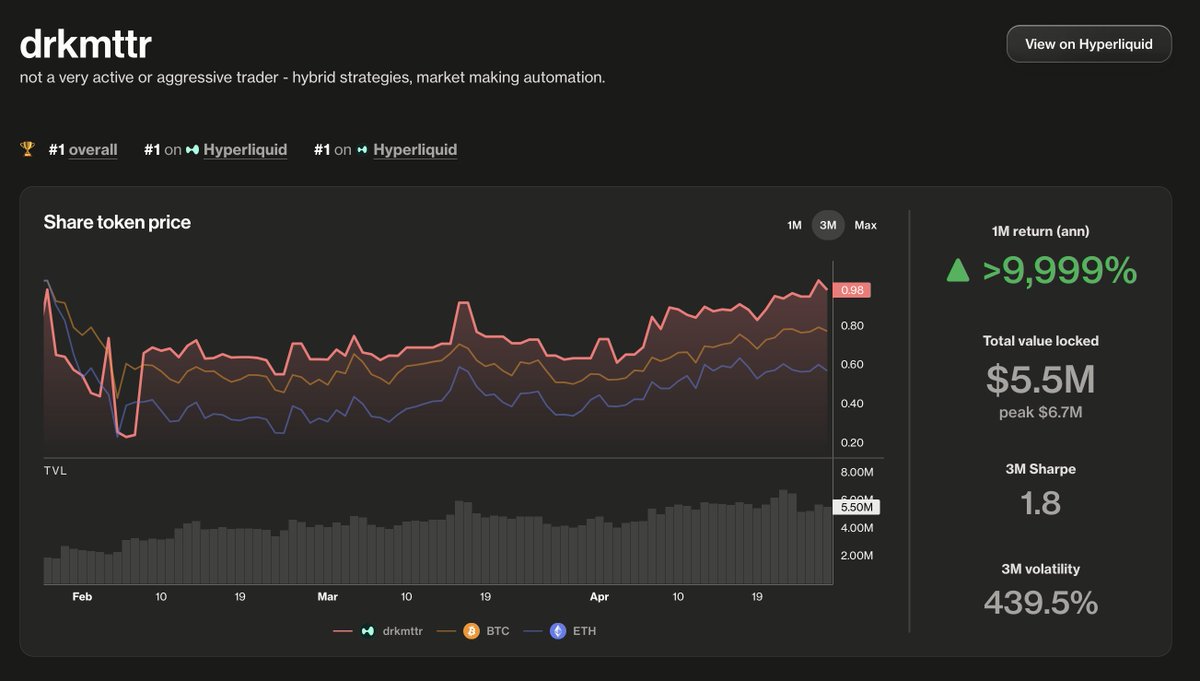Screen dimensions: 1200x681
Task: Toggle the BTC series label in legend
Action: [x=497, y=631]
